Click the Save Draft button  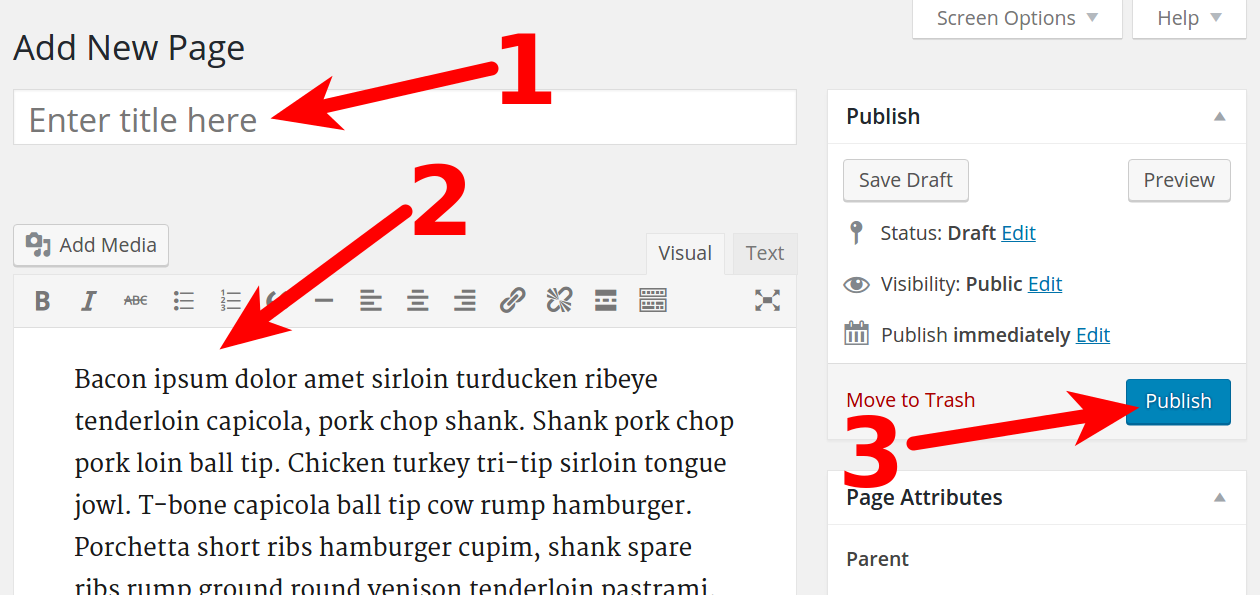pos(906,180)
